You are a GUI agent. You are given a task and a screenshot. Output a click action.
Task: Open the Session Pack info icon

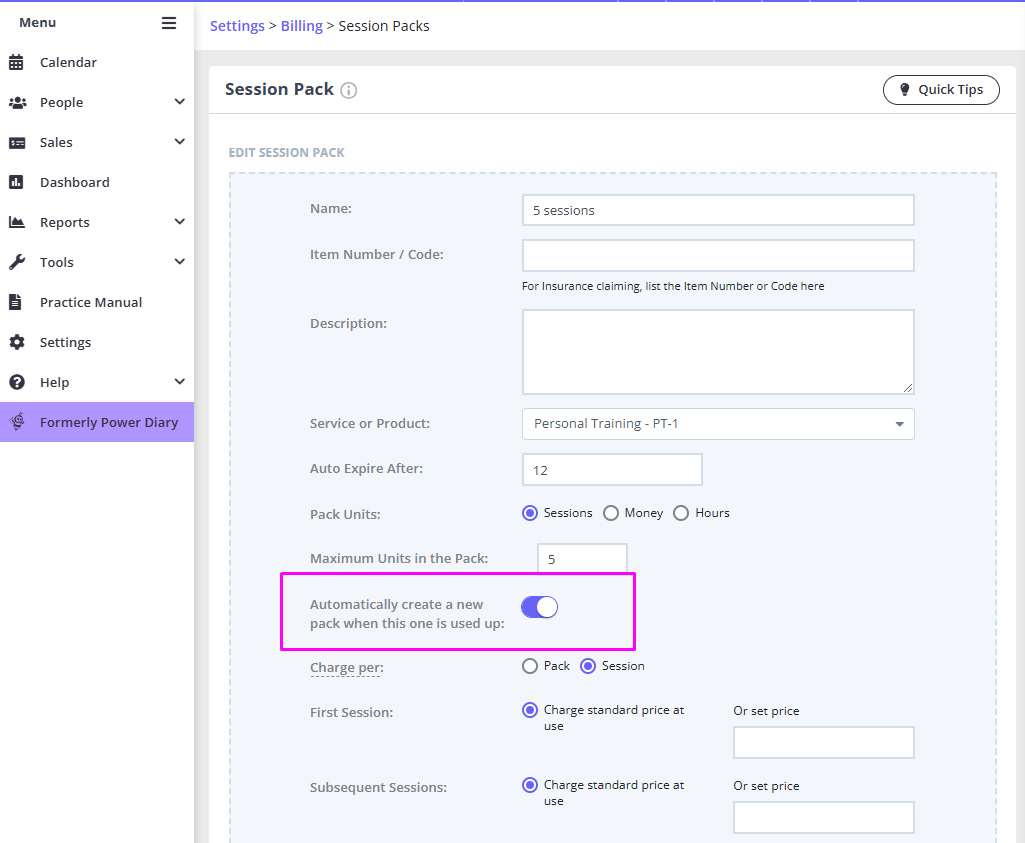click(348, 89)
